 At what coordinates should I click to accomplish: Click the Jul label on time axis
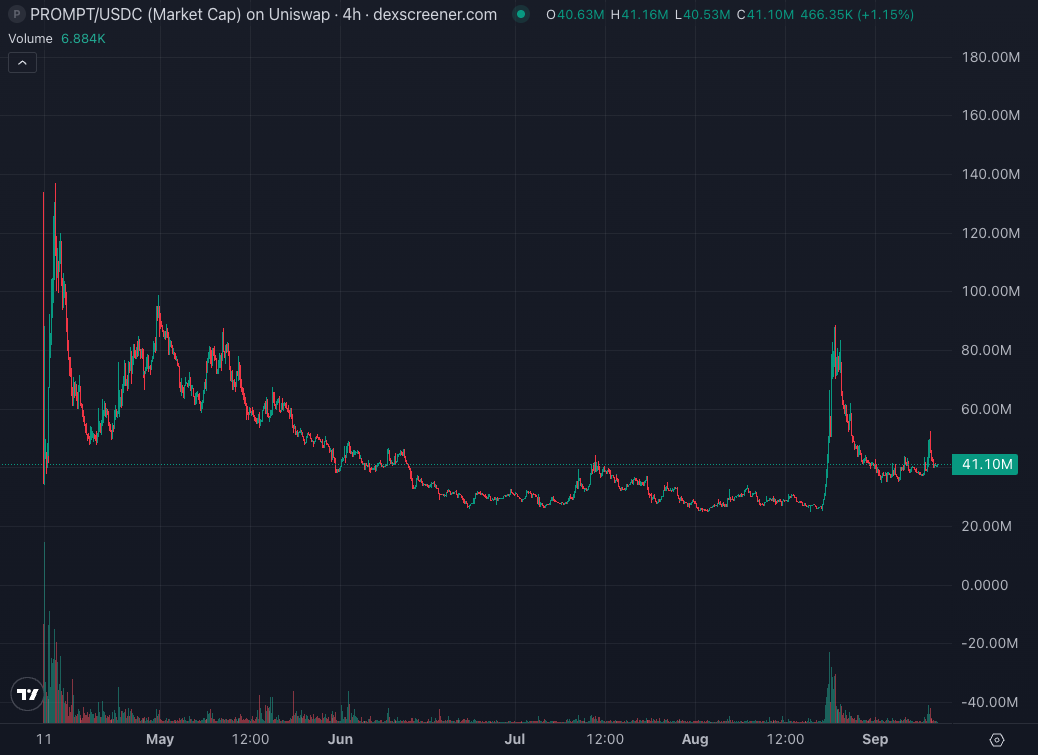[x=515, y=739]
